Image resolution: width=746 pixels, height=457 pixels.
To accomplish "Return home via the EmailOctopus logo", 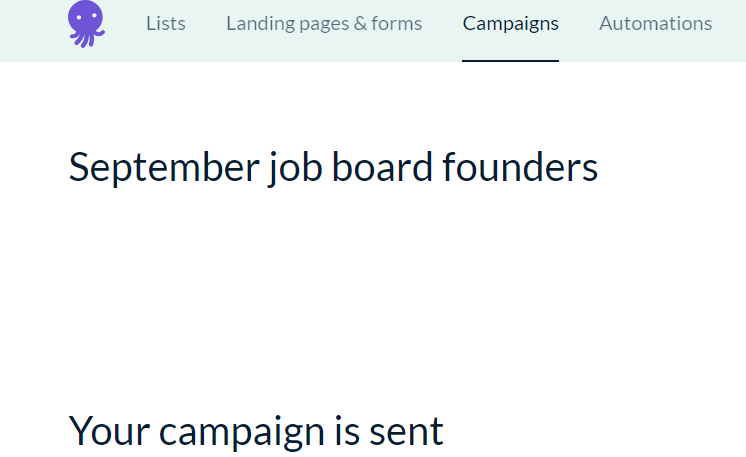I will 86,24.
